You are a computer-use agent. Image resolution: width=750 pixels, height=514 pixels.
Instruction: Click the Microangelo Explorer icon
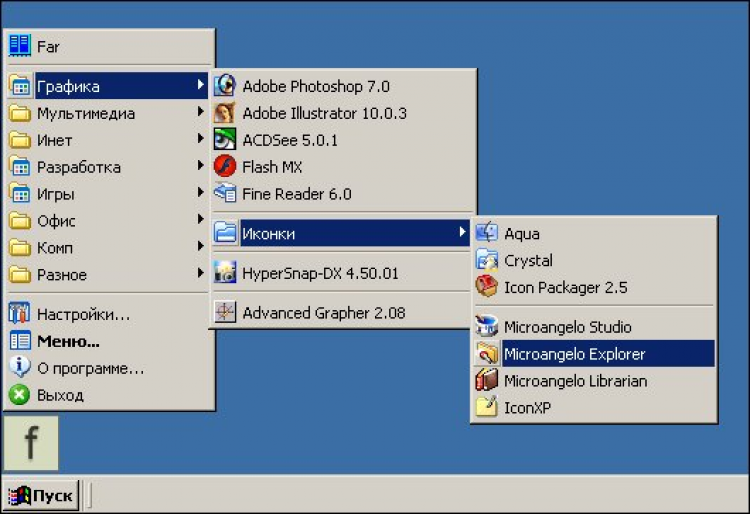pyautogui.click(x=487, y=353)
